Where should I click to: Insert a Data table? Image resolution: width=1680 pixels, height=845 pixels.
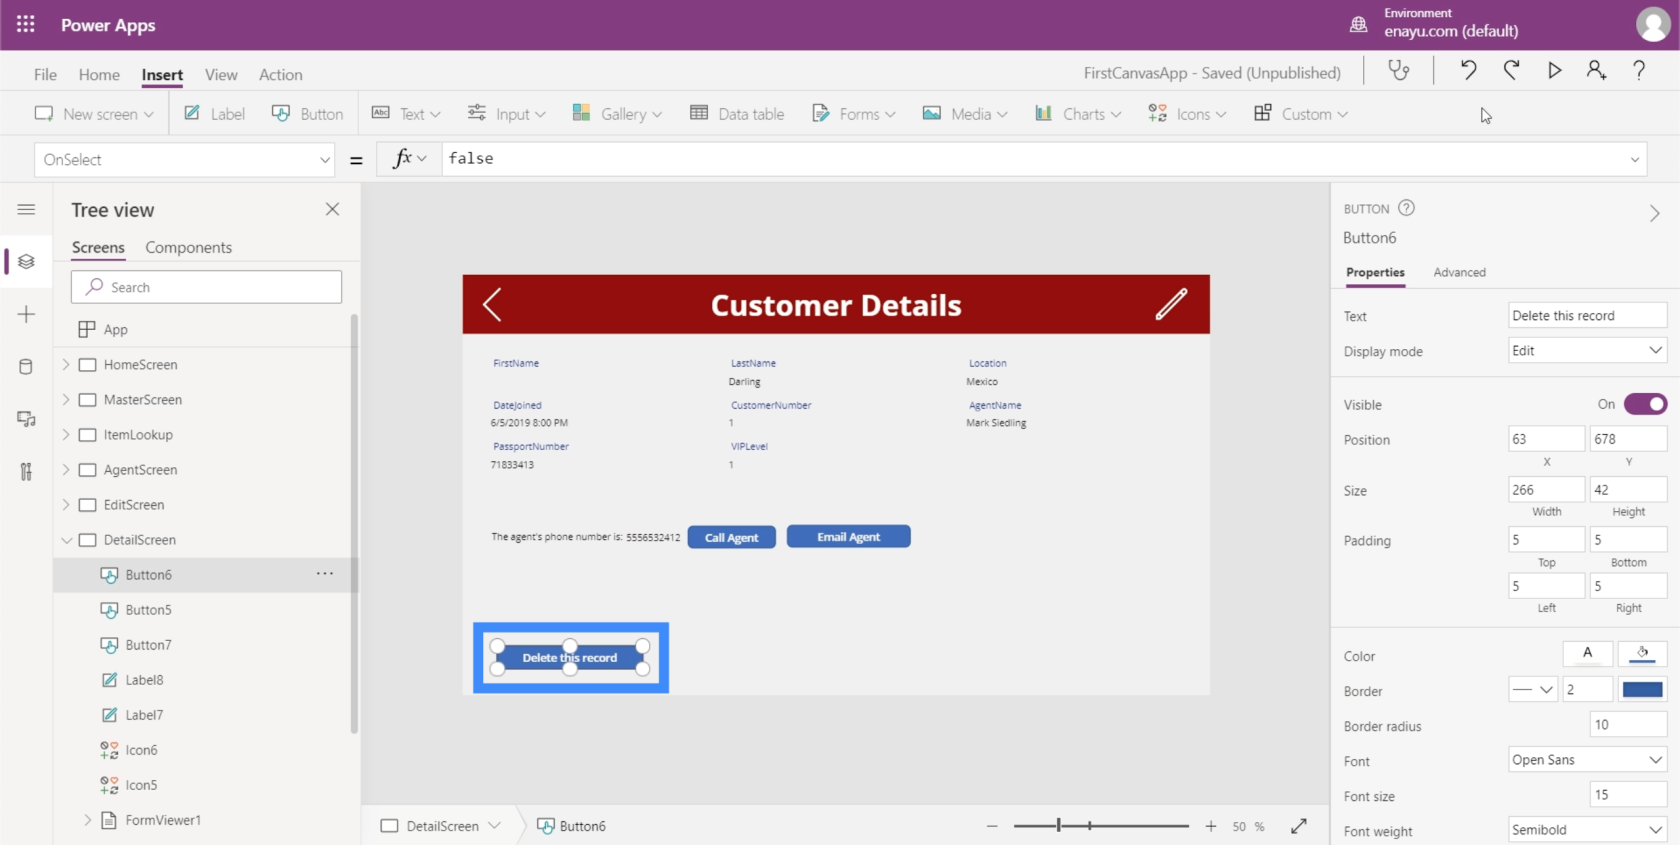click(737, 114)
